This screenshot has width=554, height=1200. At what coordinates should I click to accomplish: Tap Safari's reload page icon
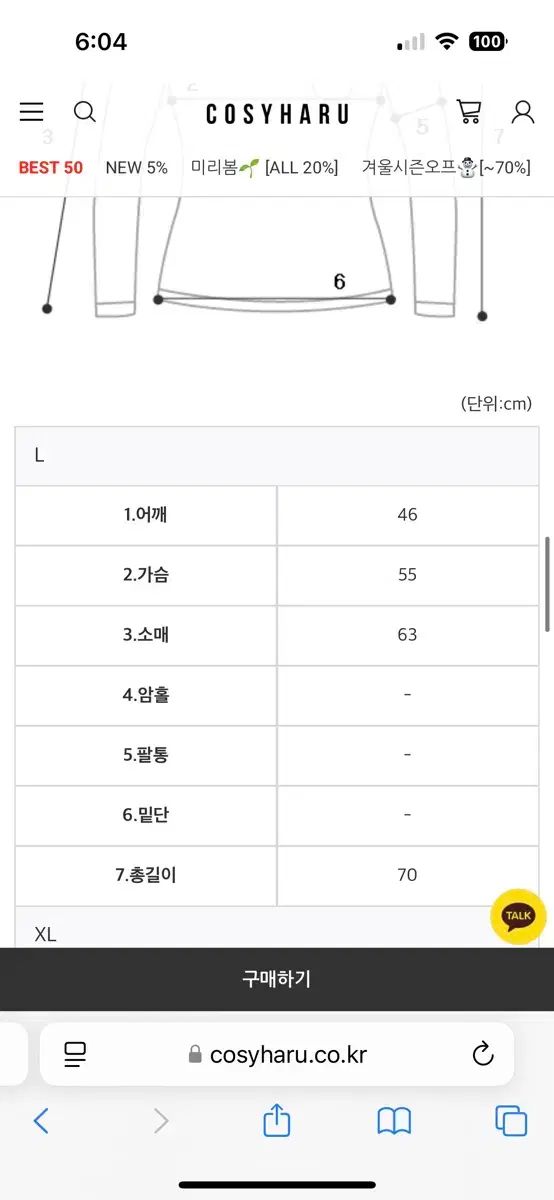pyautogui.click(x=482, y=1053)
